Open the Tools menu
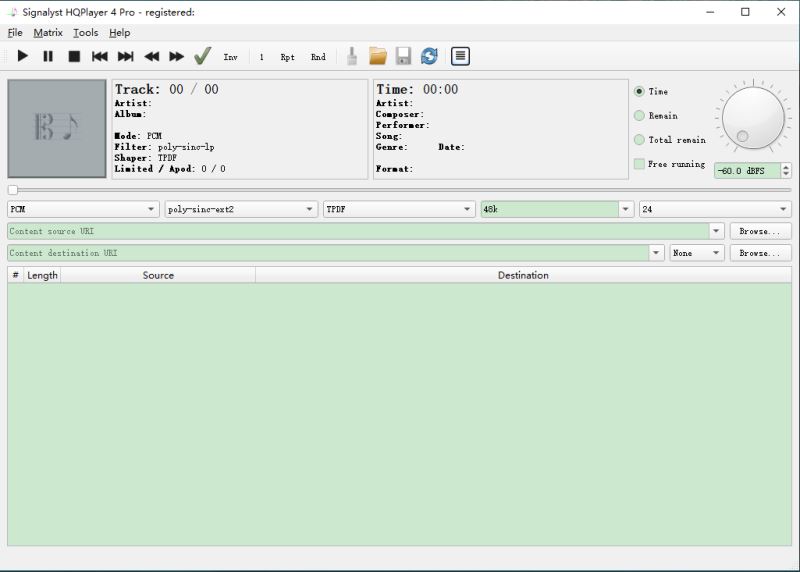This screenshot has width=800, height=572. pos(86,33)
